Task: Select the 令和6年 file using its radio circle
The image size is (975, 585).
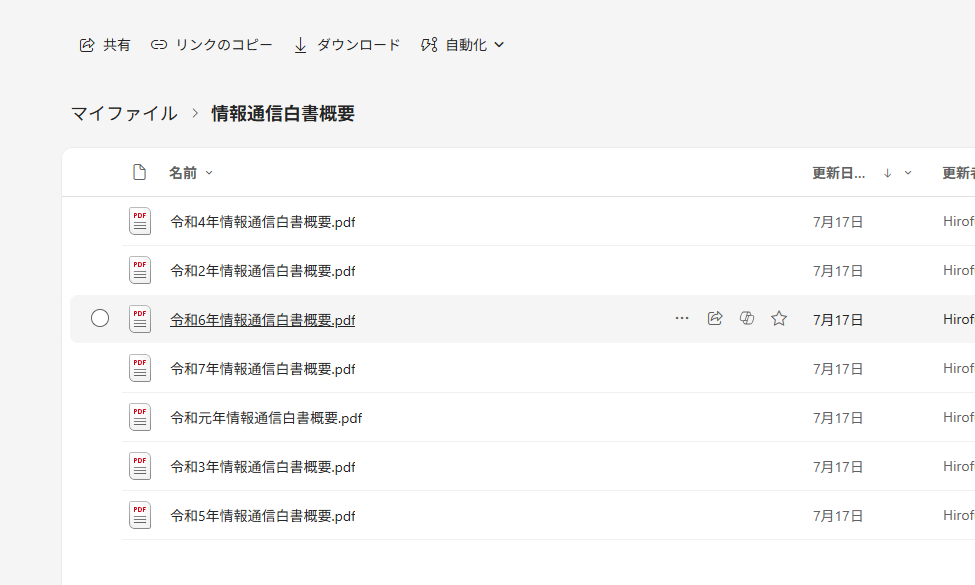Action: pos(100,319)
